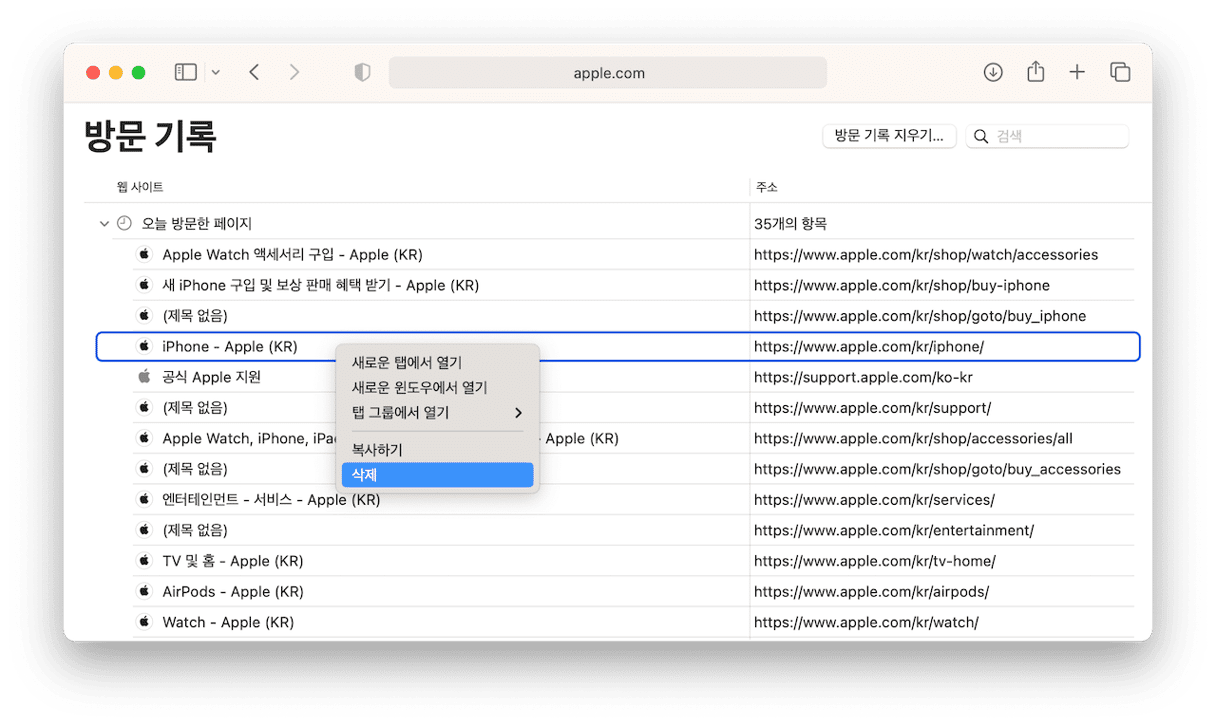Click the submenu arrow beside 탭 그룹에서 열기
Screen dimensions: 1216x725
[518, 412]
